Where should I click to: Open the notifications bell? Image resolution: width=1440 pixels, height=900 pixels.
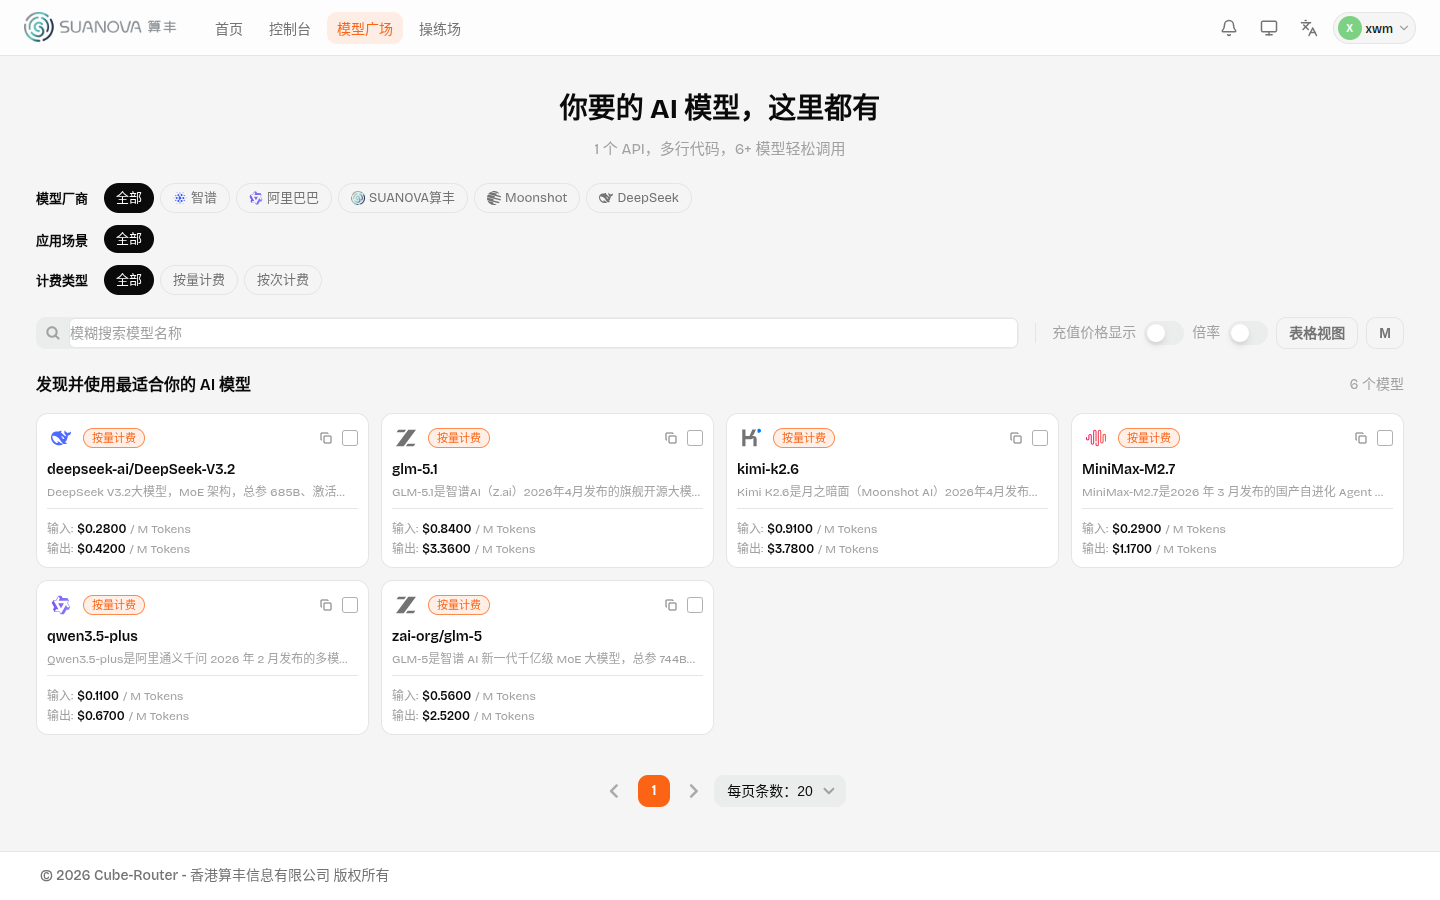(x=1229, y=28)
